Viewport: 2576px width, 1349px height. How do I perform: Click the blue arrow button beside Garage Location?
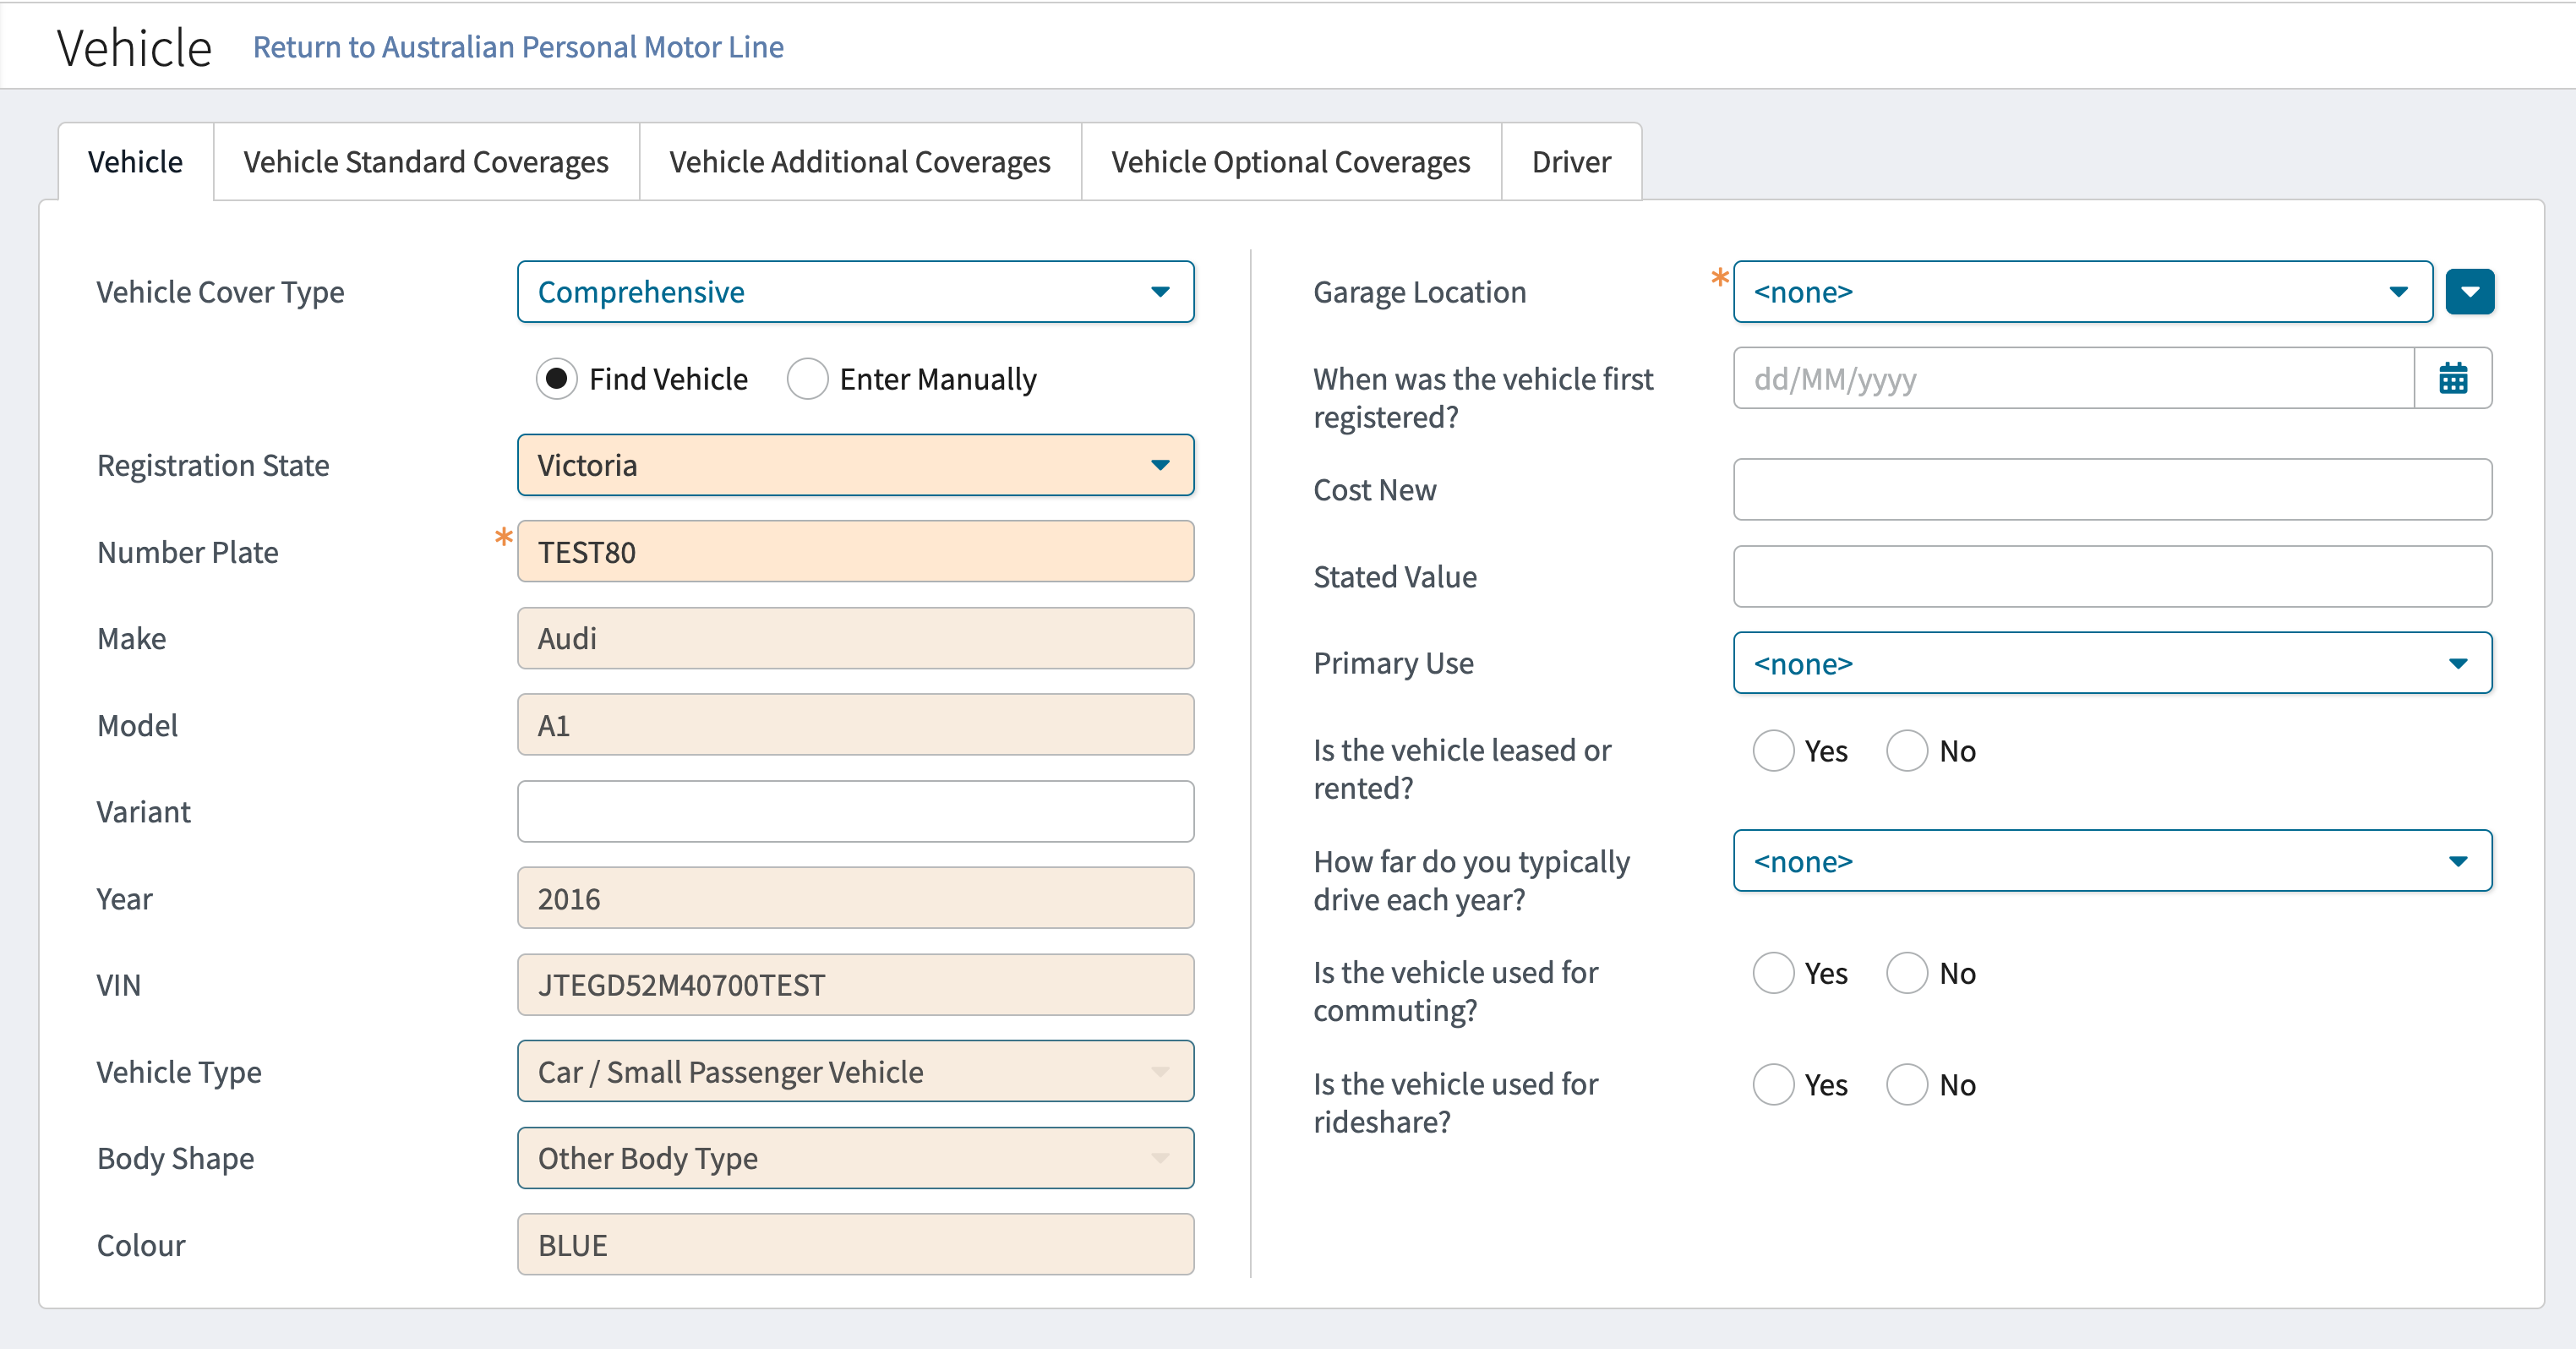click(2469, 292)
